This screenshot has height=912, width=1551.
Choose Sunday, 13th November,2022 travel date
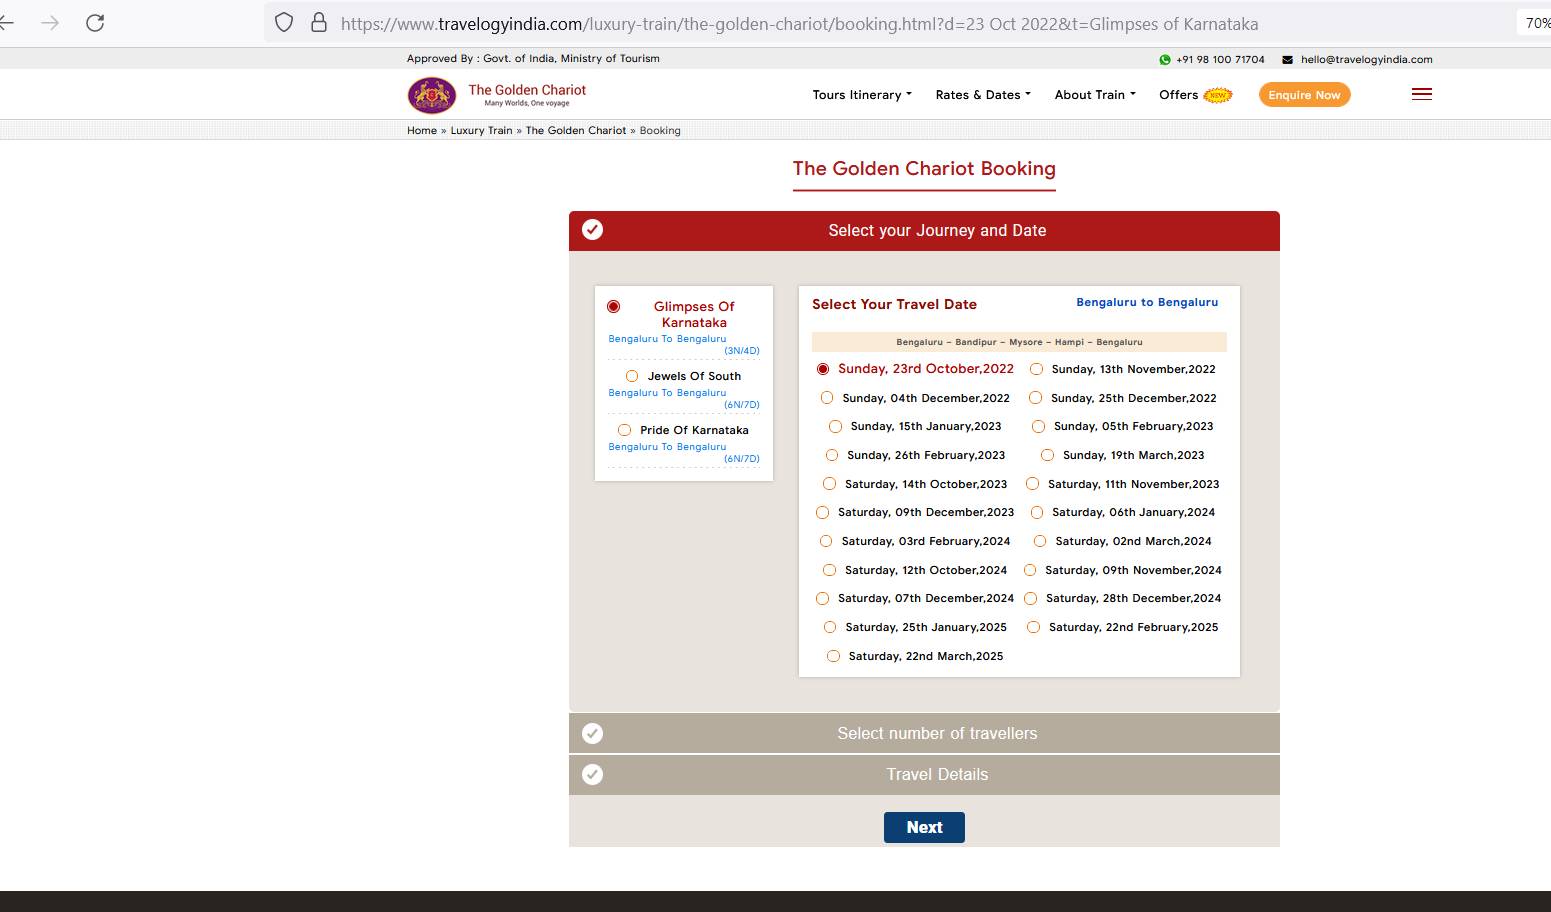point(1037,369)
